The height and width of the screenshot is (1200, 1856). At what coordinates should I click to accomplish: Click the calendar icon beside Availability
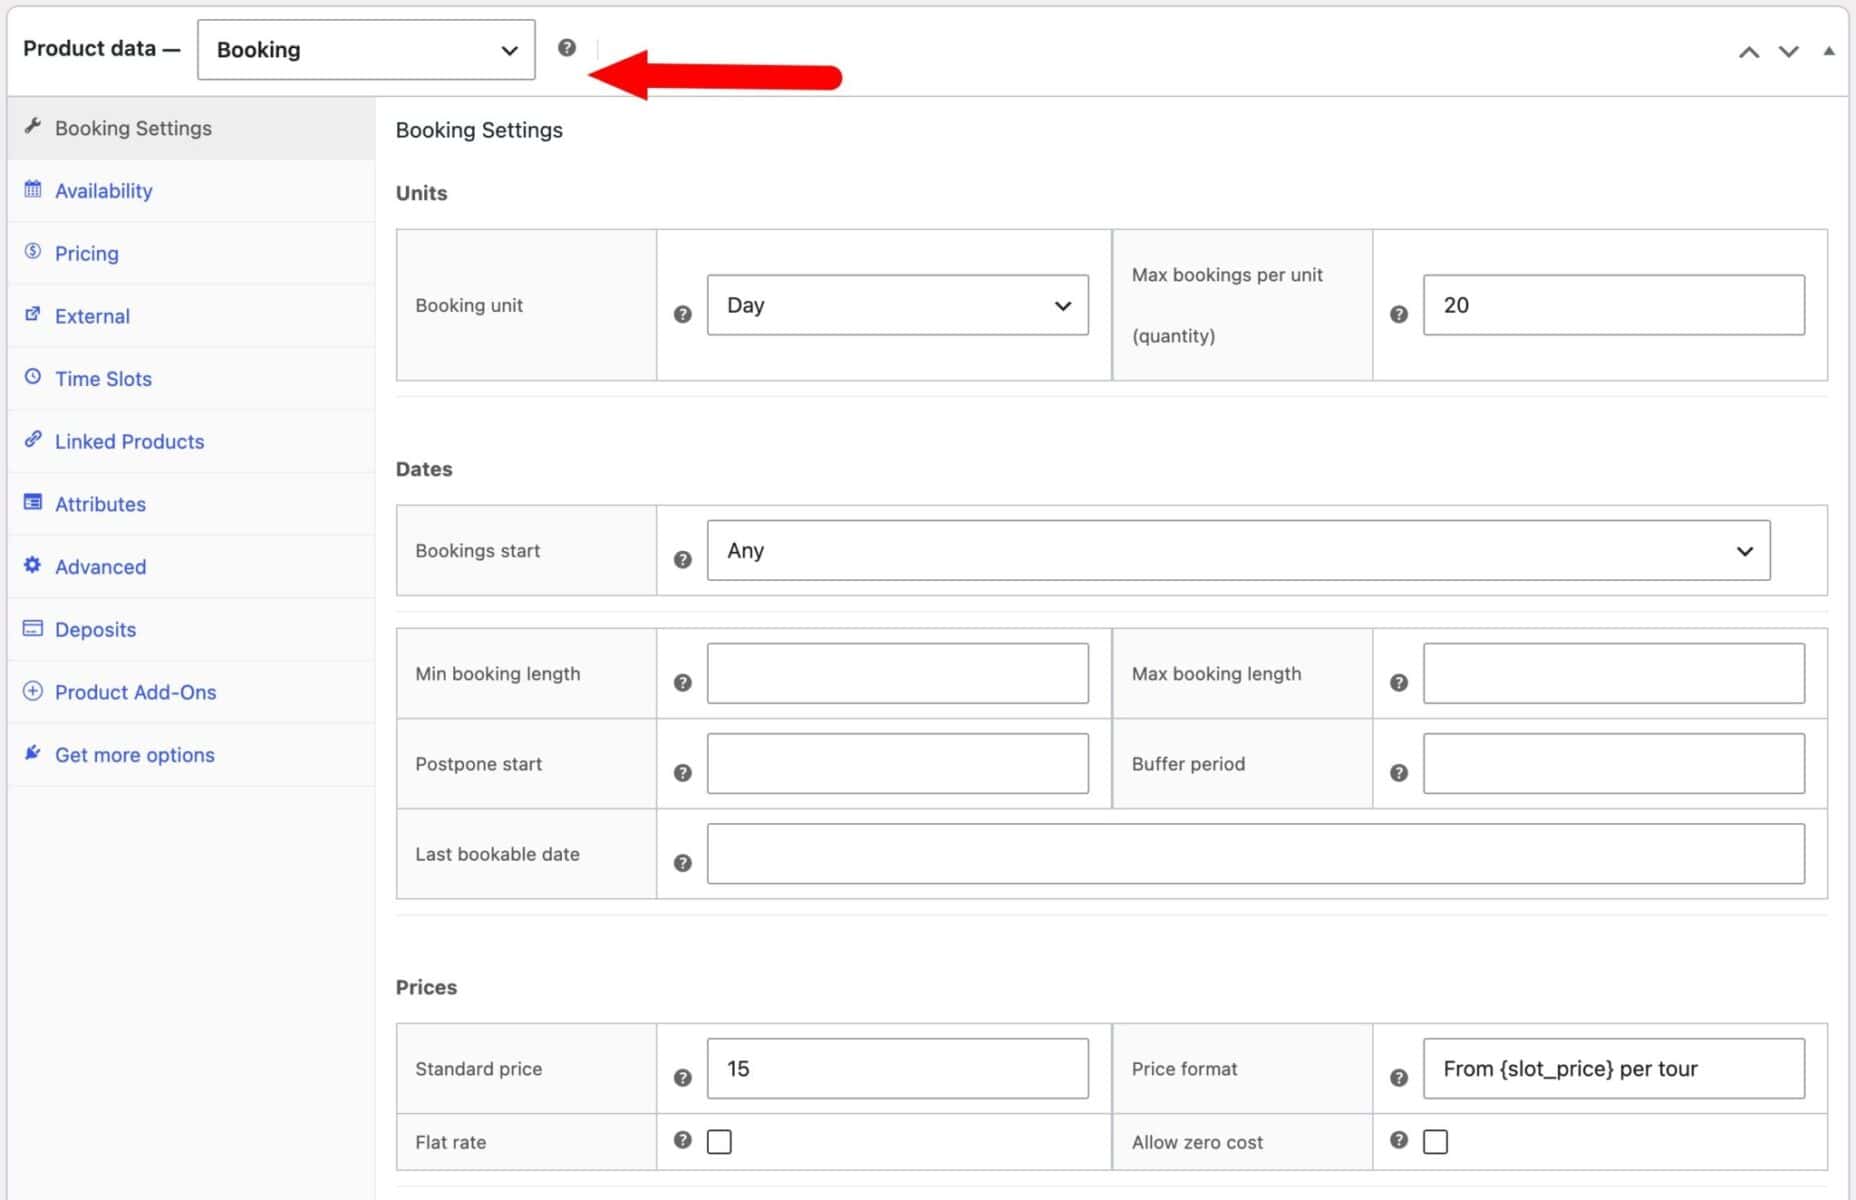33,189
